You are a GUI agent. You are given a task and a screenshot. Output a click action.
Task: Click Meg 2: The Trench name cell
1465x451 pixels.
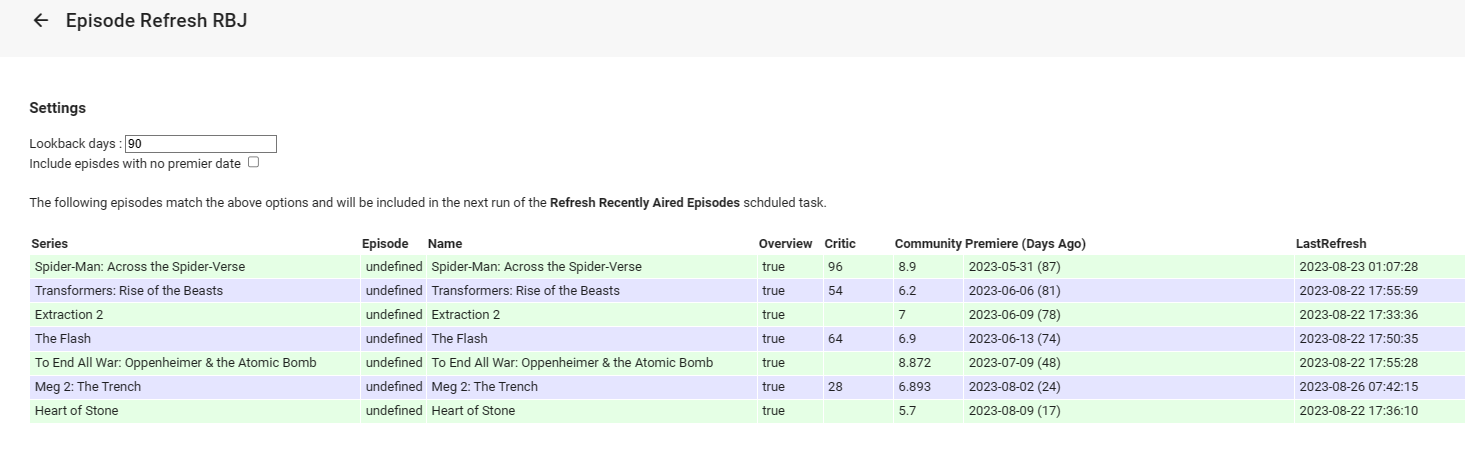pos(592,387)
